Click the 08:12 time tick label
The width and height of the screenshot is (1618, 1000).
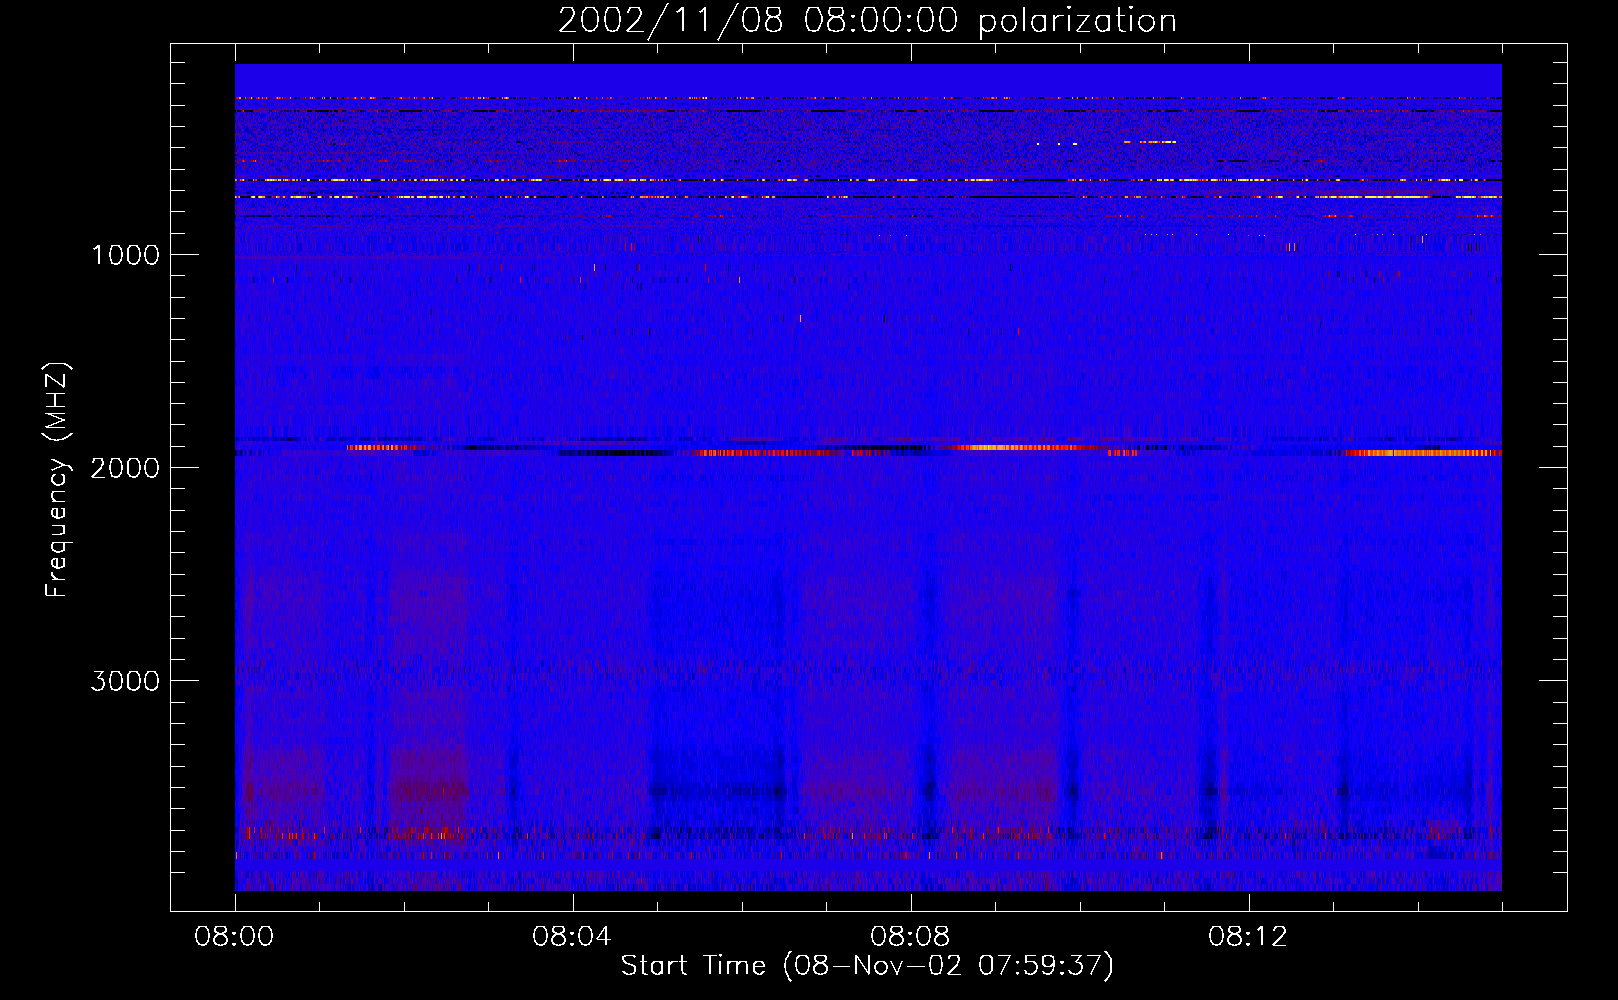click(1248, 937)
